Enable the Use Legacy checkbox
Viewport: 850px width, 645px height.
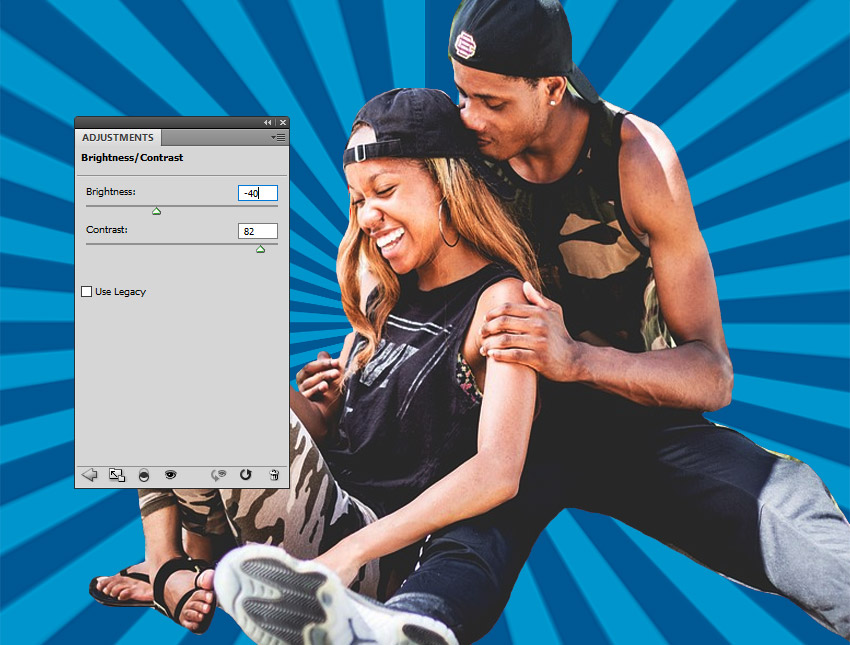(87, 292)
